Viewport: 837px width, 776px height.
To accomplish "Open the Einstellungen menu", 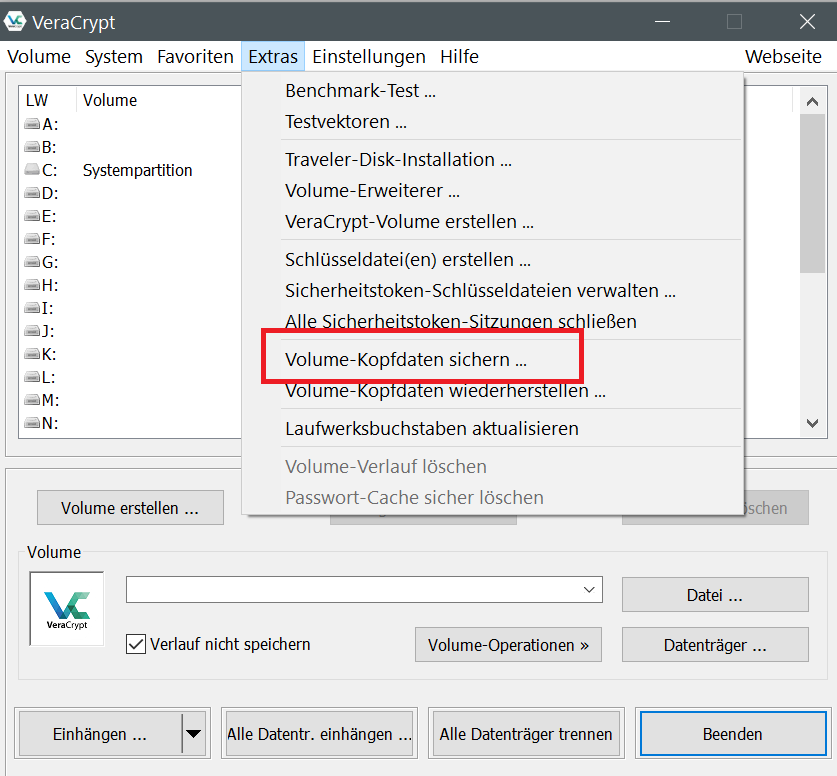I will (369, 57).
